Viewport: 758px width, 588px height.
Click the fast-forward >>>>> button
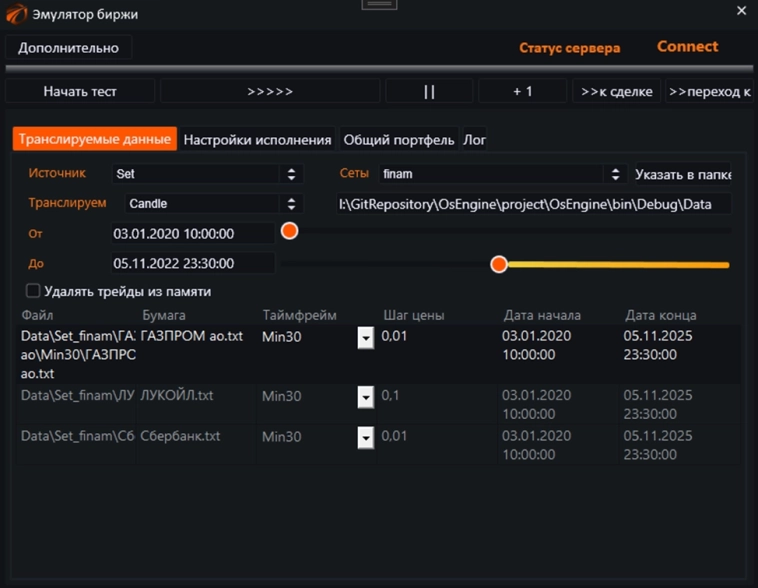pos(270,91)
